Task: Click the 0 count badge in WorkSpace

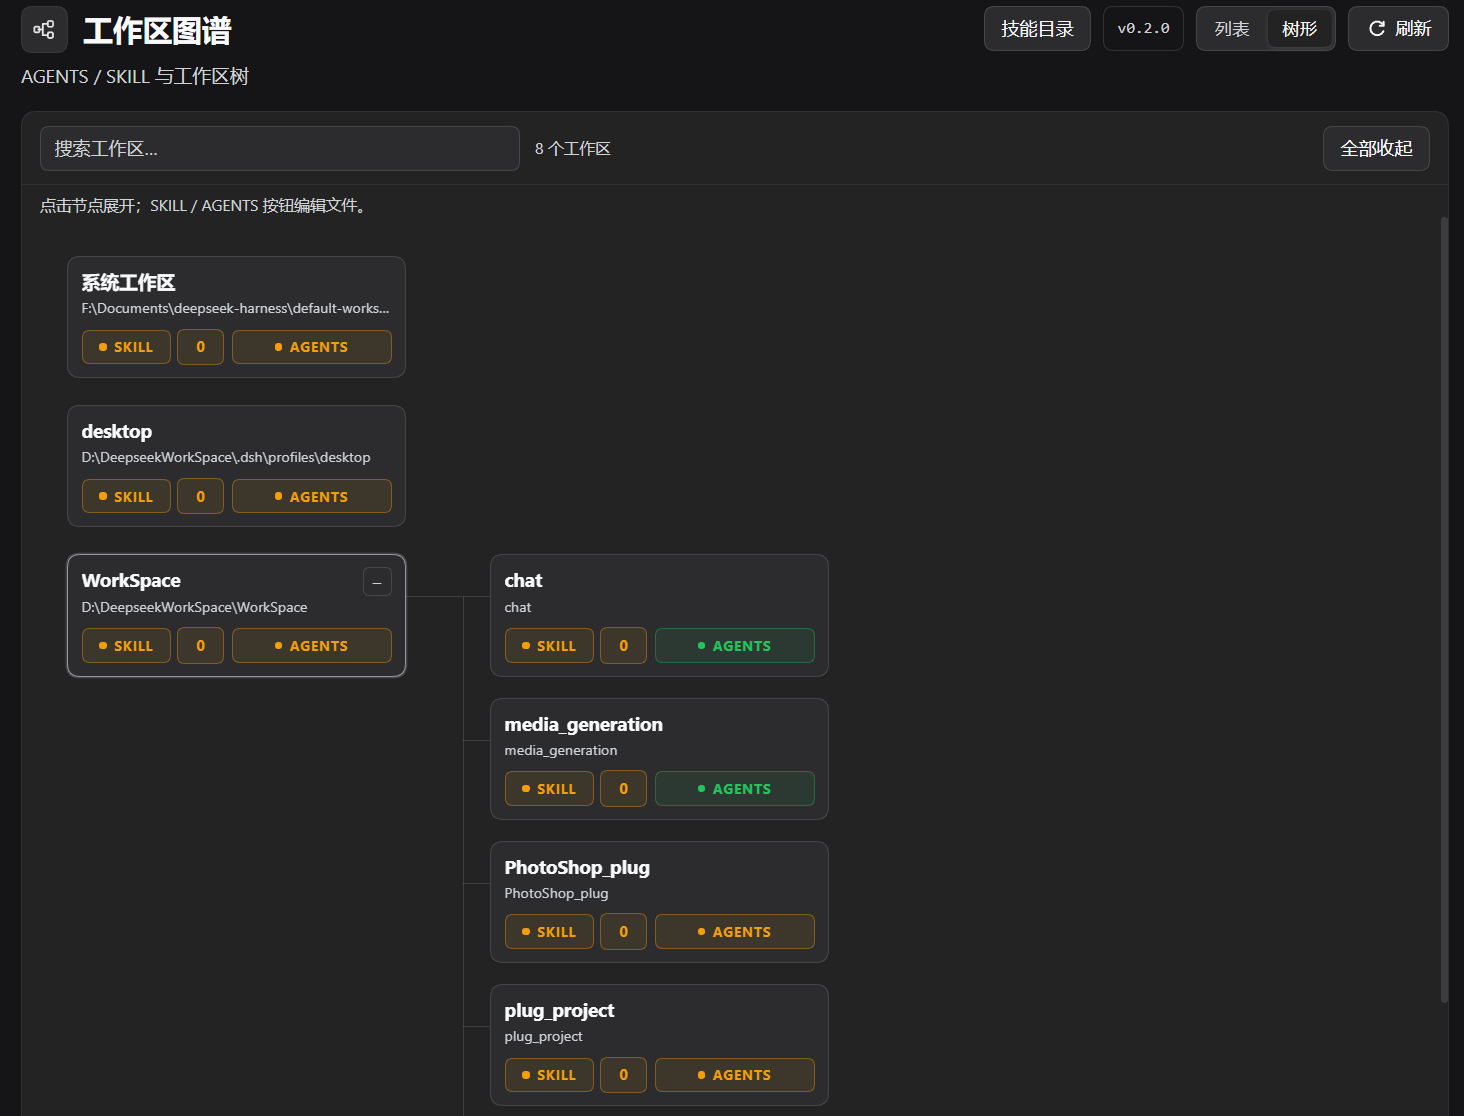Action: coord(201,646)
